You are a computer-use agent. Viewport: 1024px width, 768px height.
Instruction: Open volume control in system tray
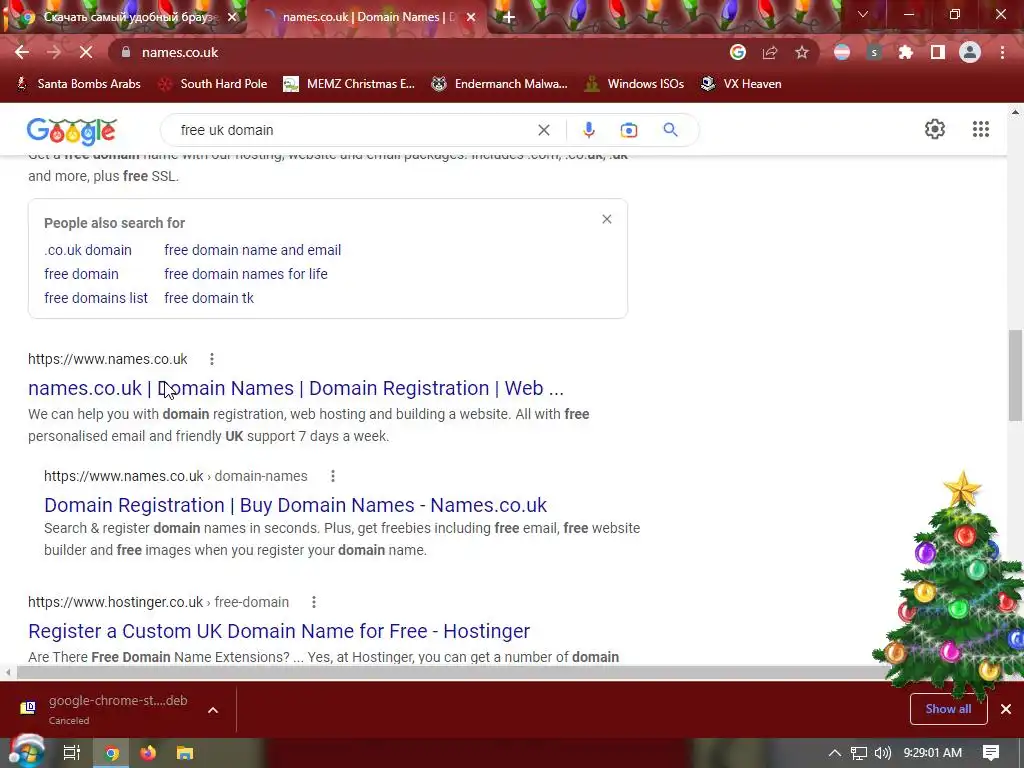pyautogui.click(x=882, y=753)
